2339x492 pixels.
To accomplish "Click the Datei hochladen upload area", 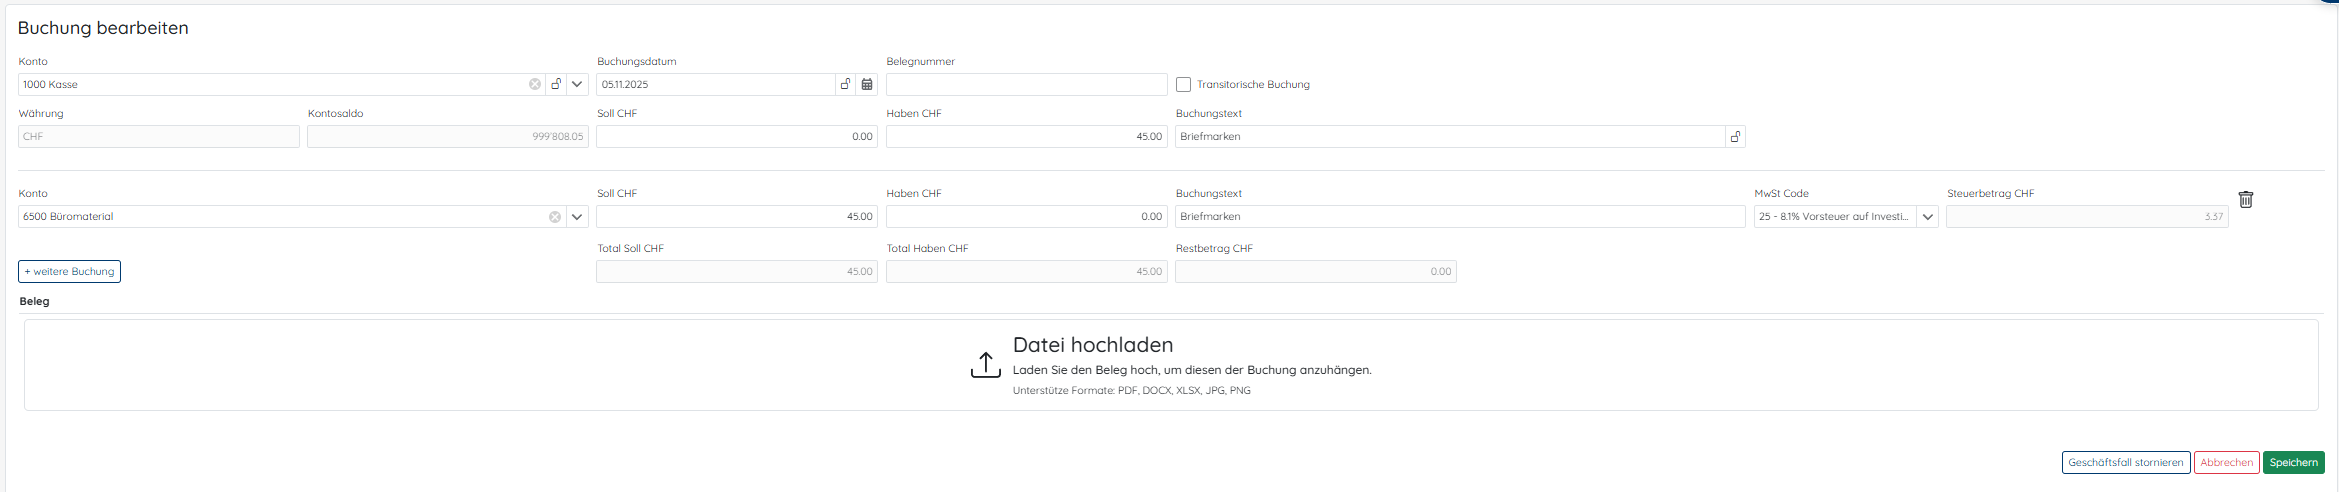I will [1170, 365].
